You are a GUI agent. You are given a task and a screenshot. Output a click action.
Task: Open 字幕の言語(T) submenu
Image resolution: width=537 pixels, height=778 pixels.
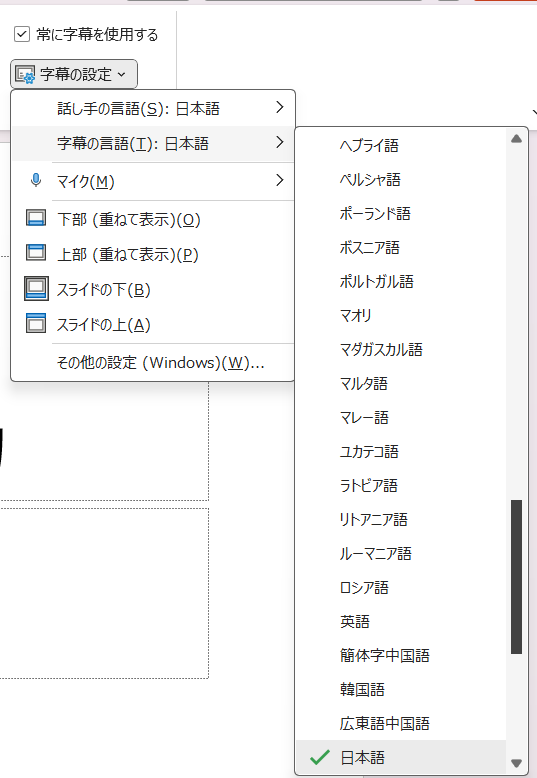pyautogui.click(x=153, y=143)
